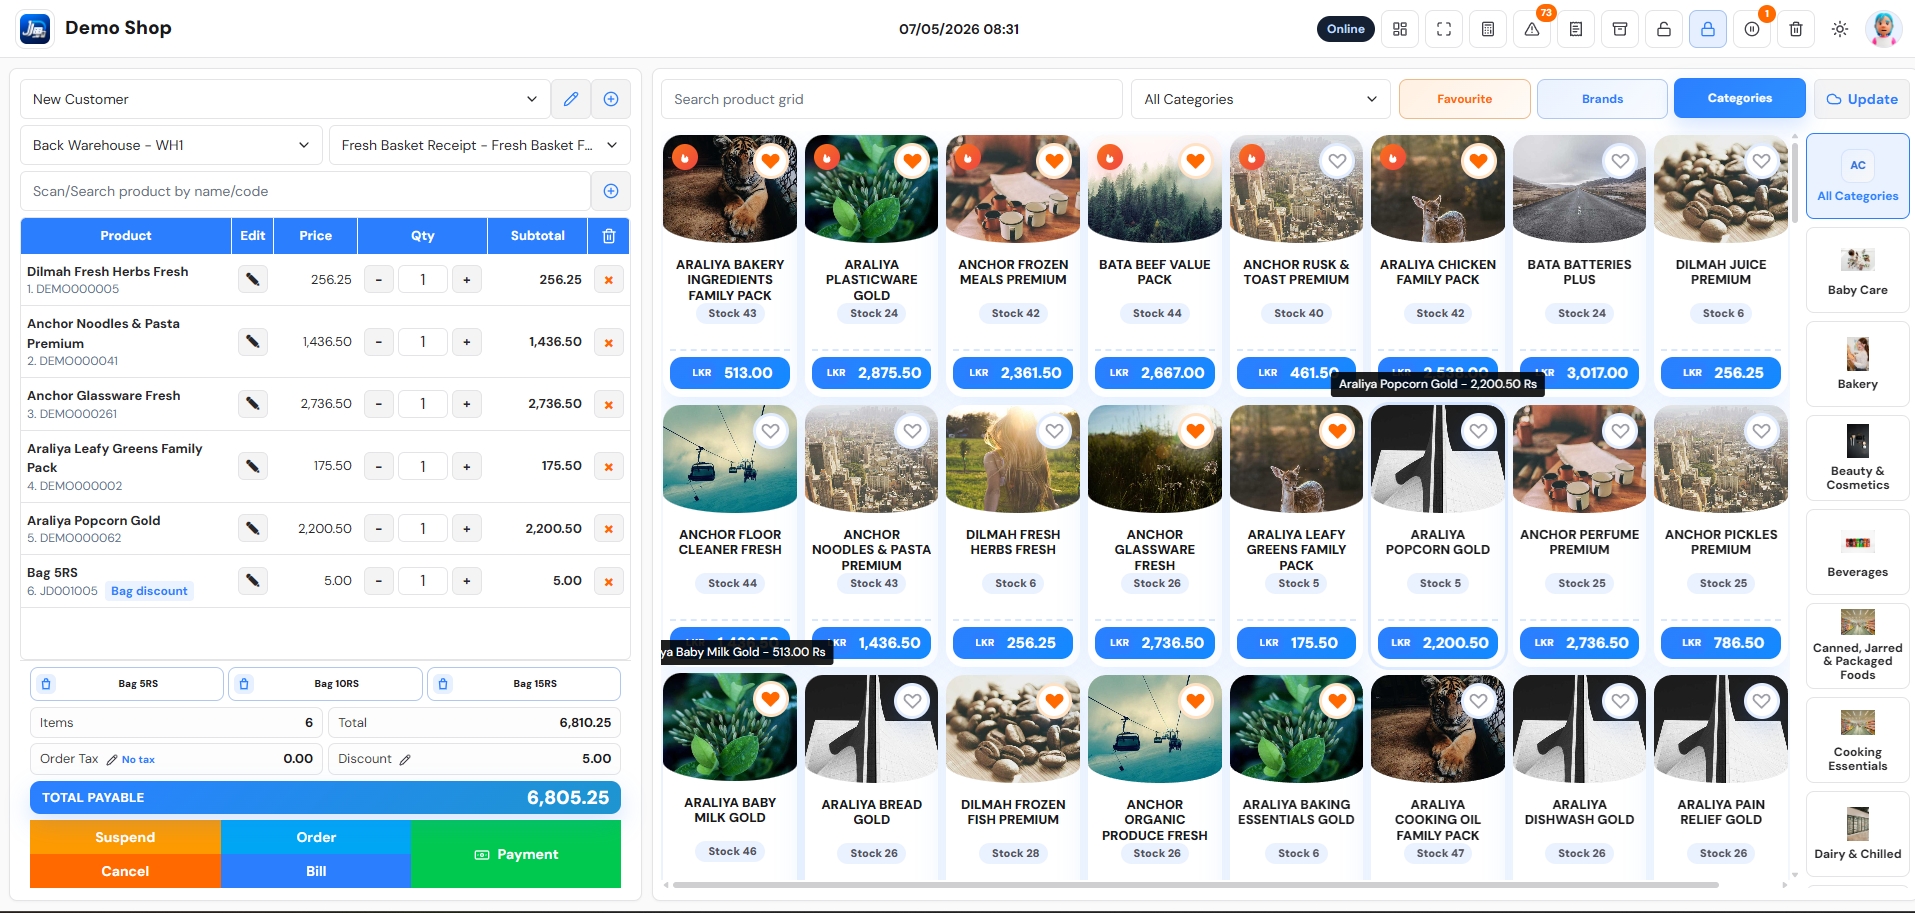
Task: Remove Araliya Popcorn Gold from cart
Action: click(x=609, y=529)
